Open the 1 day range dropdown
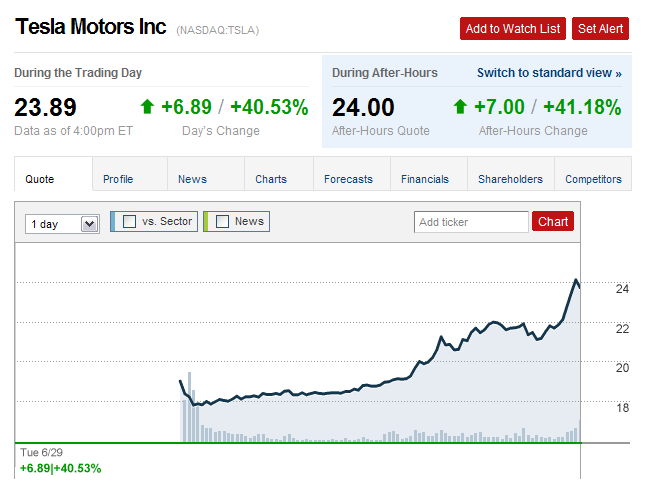This screenshot has width=646, height=490. pyautogui.click(x=62, y=224)
